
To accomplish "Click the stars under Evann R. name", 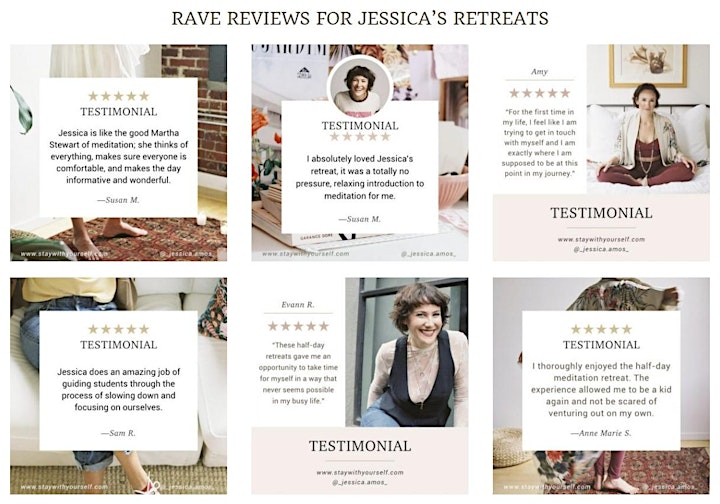I will pyautogui.click(x=298, y=326).
